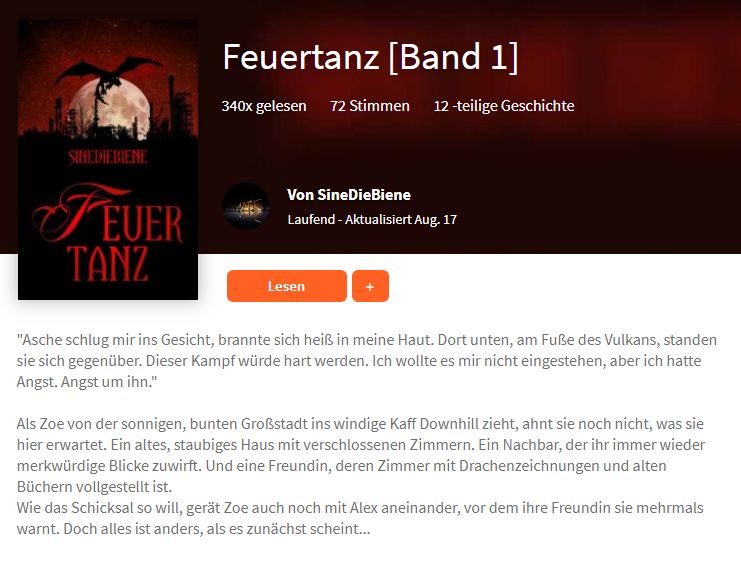Screen dimensions: 741x563
Task: Click the red Feuer Tanz lettering on cover
Action: [x=108, y=233]
